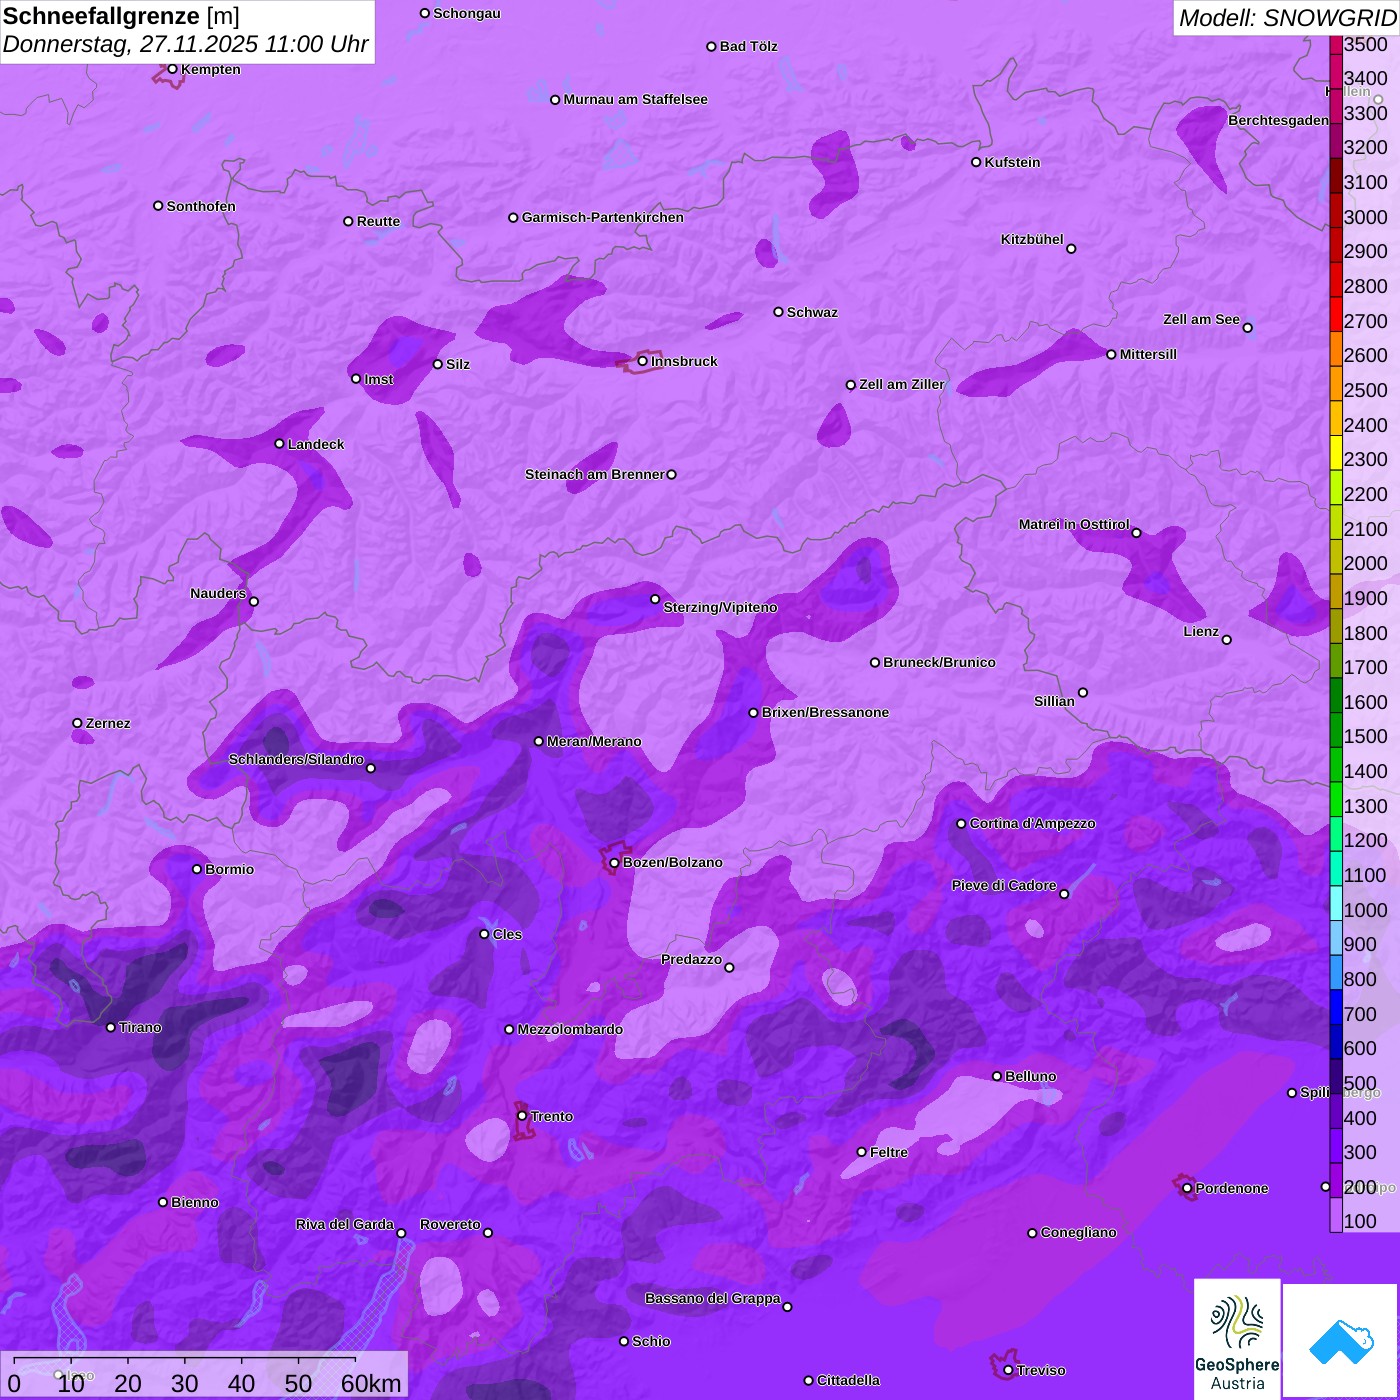Image resolution: width=1400 pixels, height=1400 pixels.
Task: Click the 'Bruneck/Brunico' label
Action: point(940,662)
